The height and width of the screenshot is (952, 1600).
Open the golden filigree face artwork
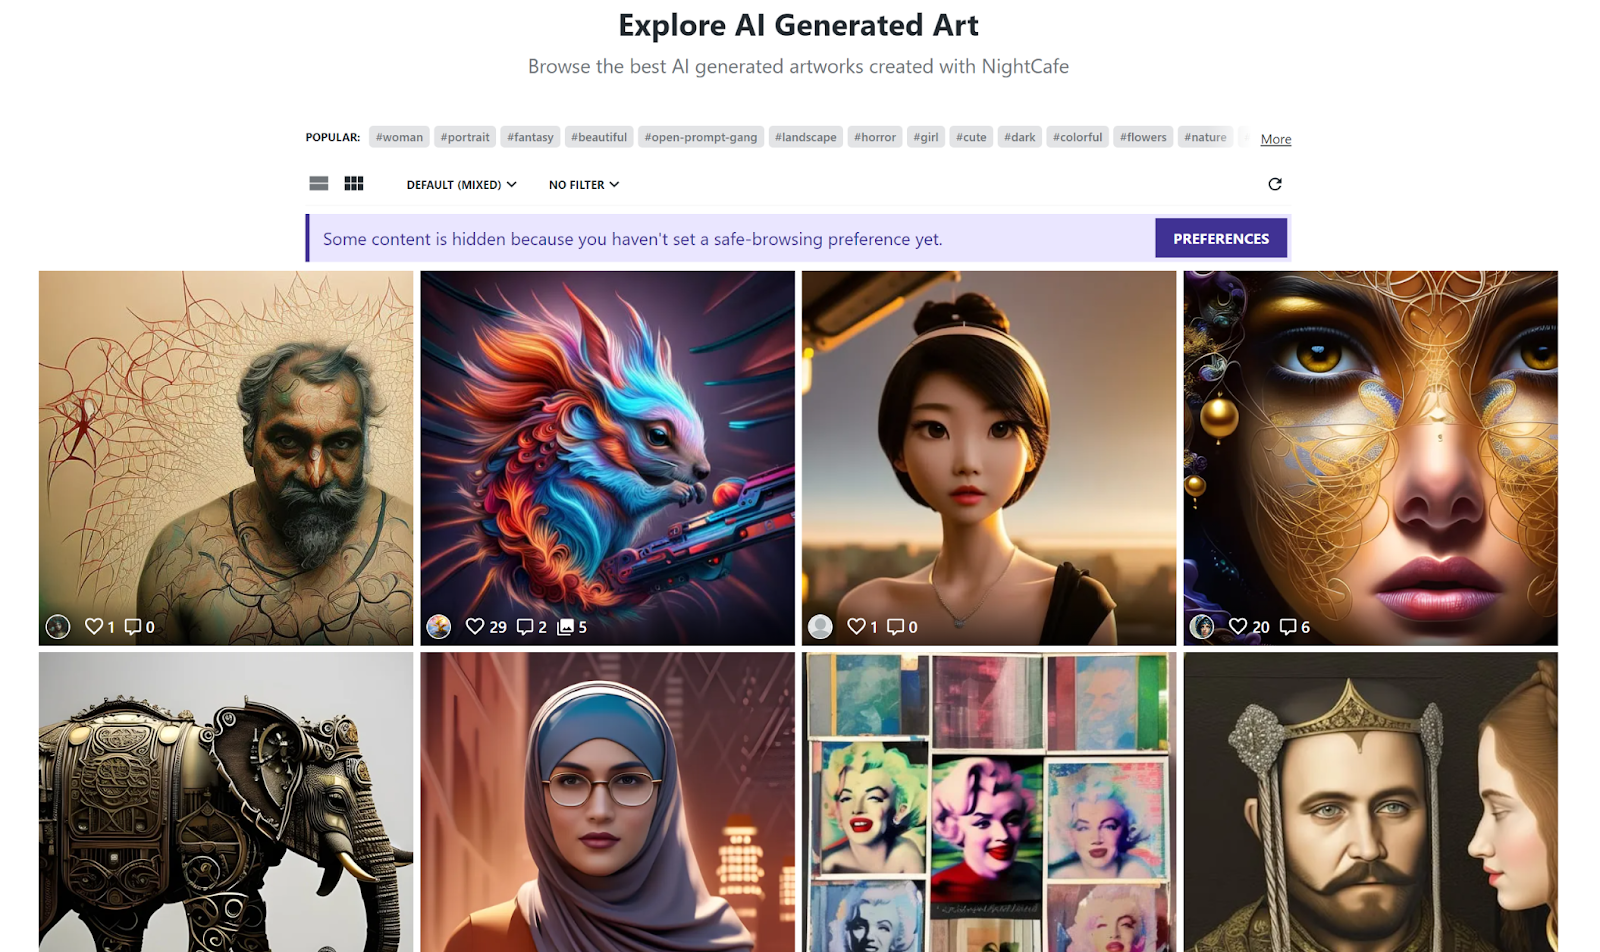[1371, 458]
